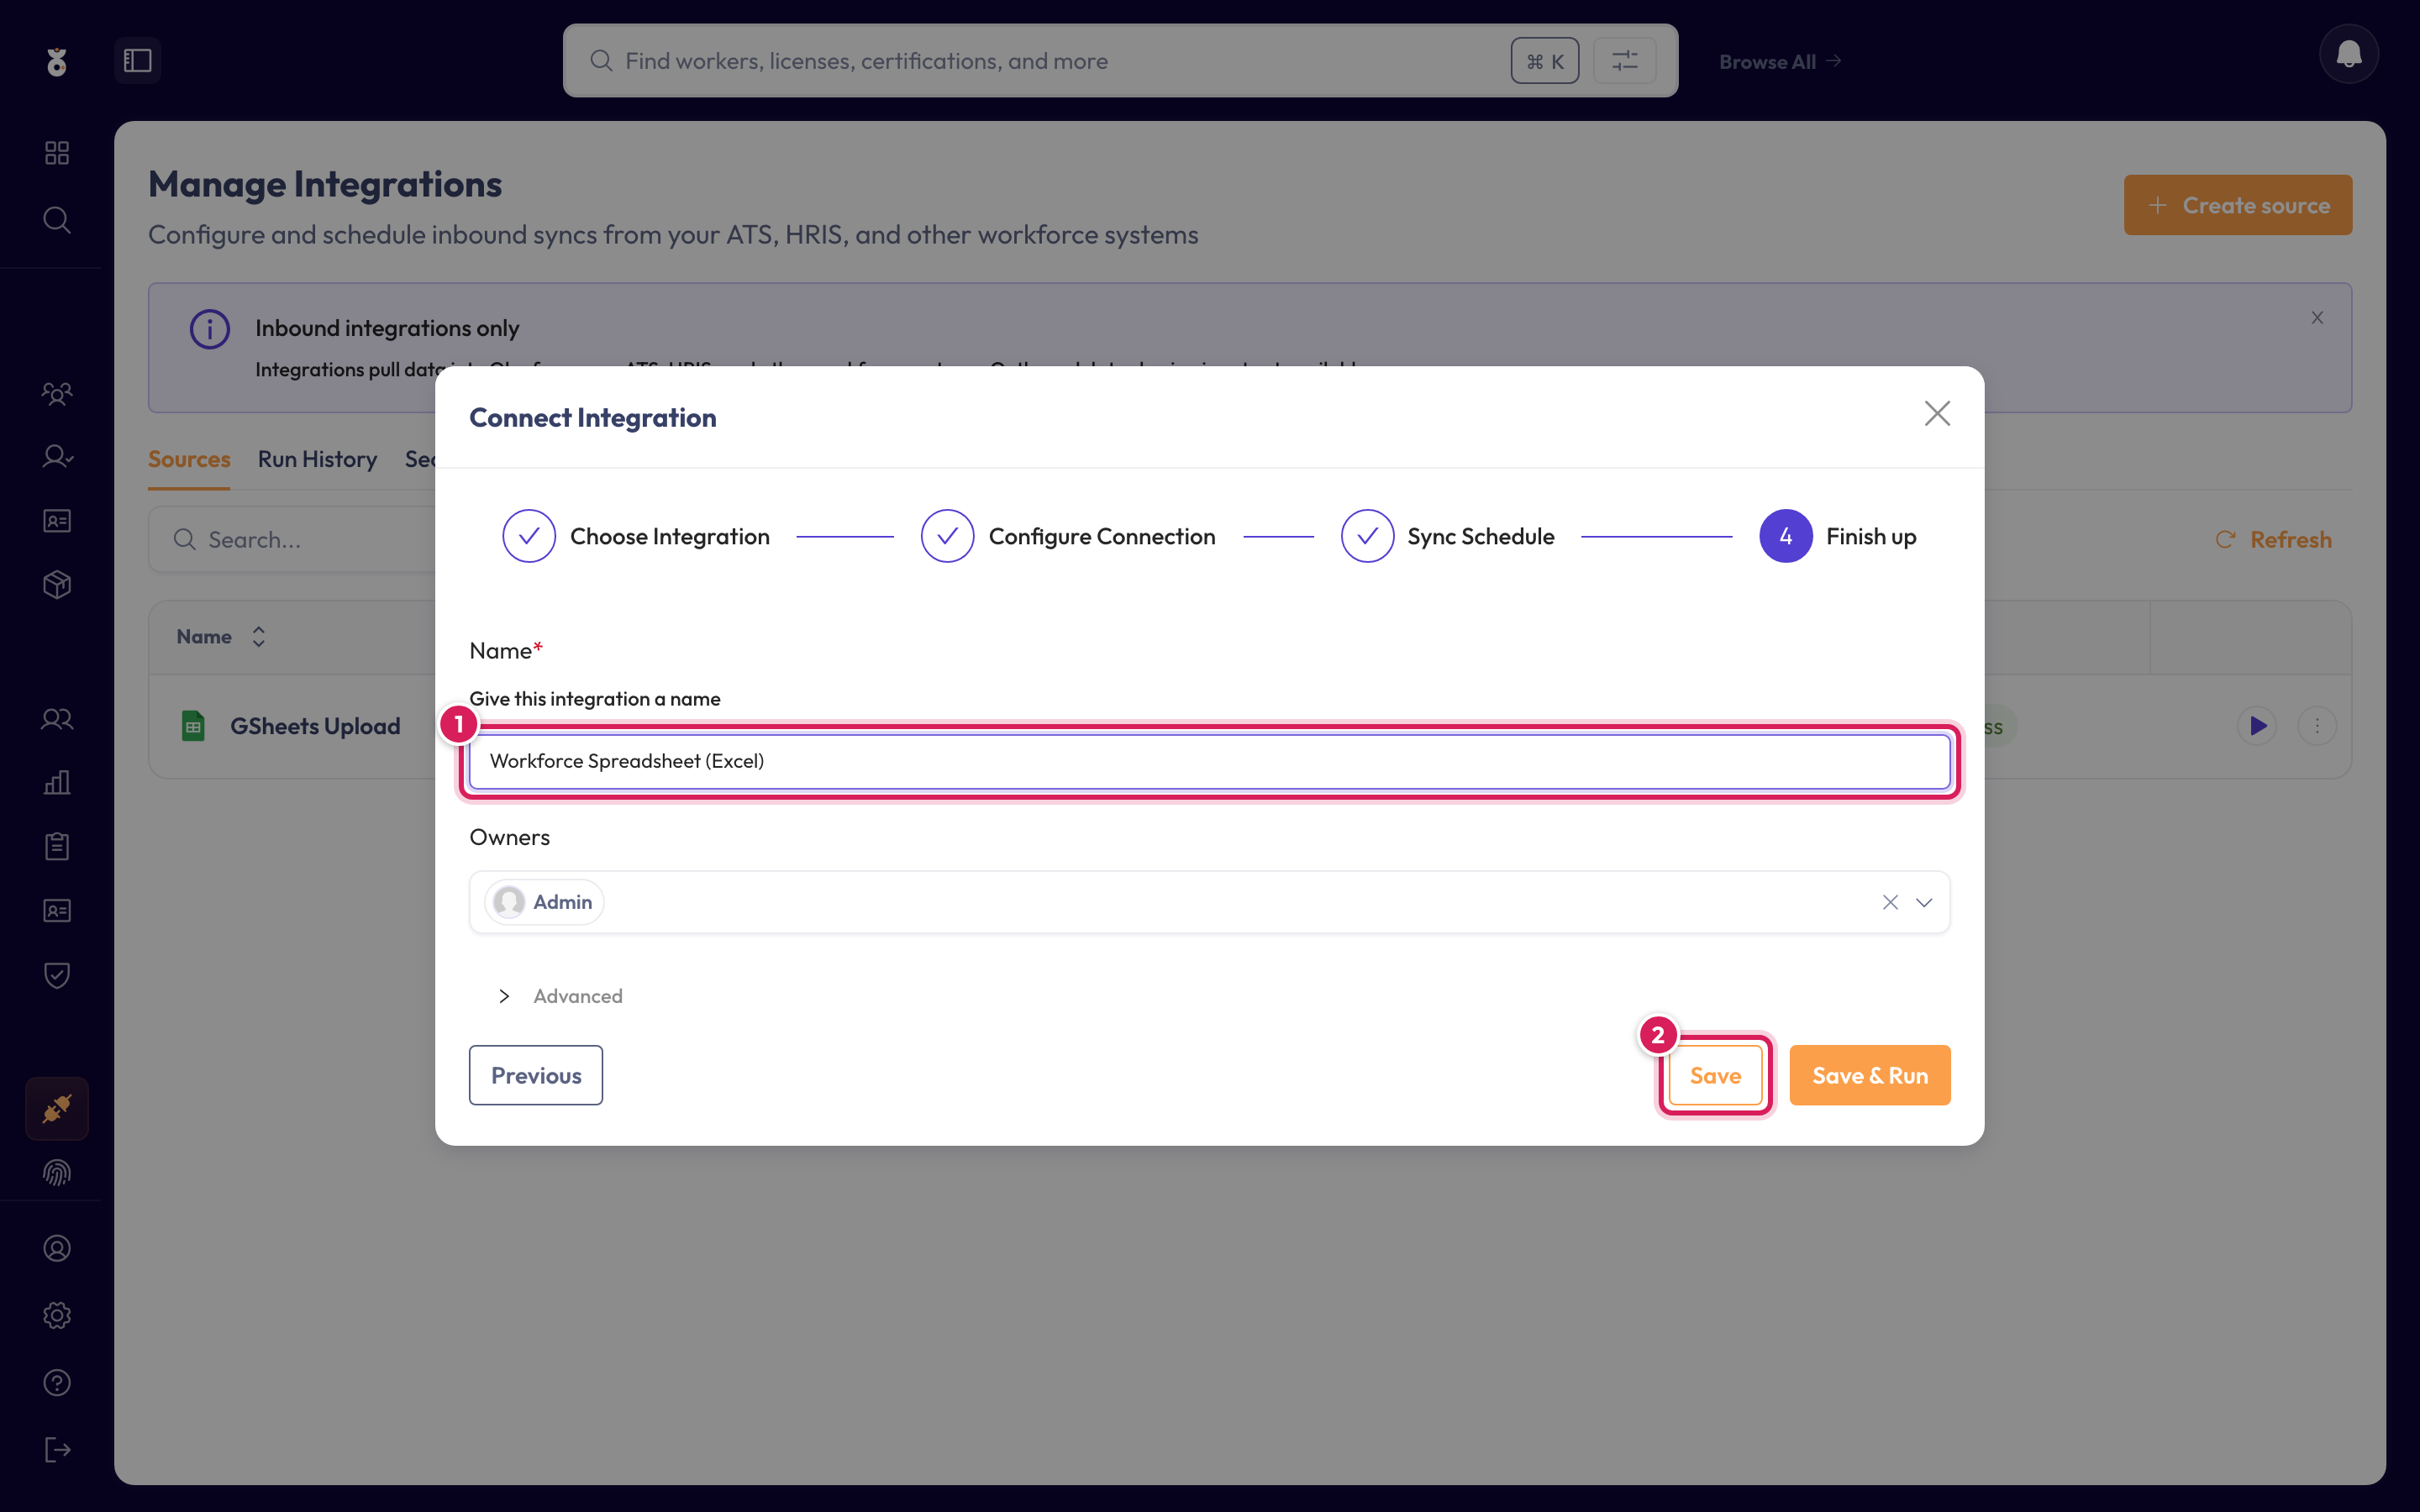This screenshot has width=2420, height=1512.
Task: Go to the Configure Connection step
Action: (x=1068, y=536)
